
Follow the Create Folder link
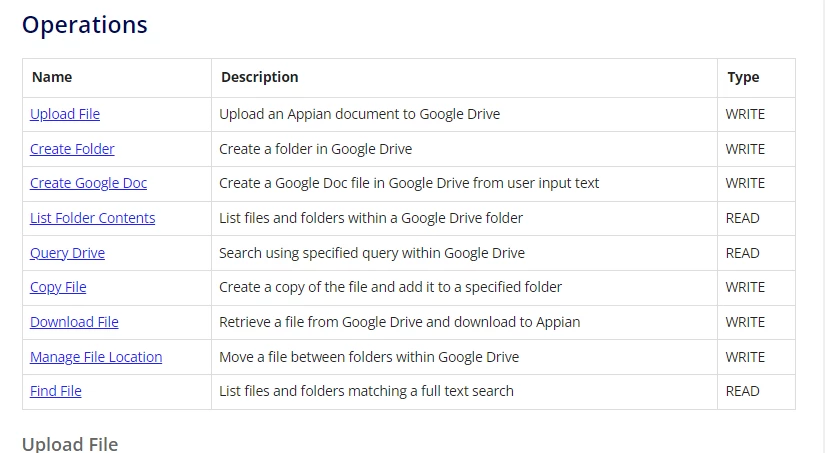(72, 149)
